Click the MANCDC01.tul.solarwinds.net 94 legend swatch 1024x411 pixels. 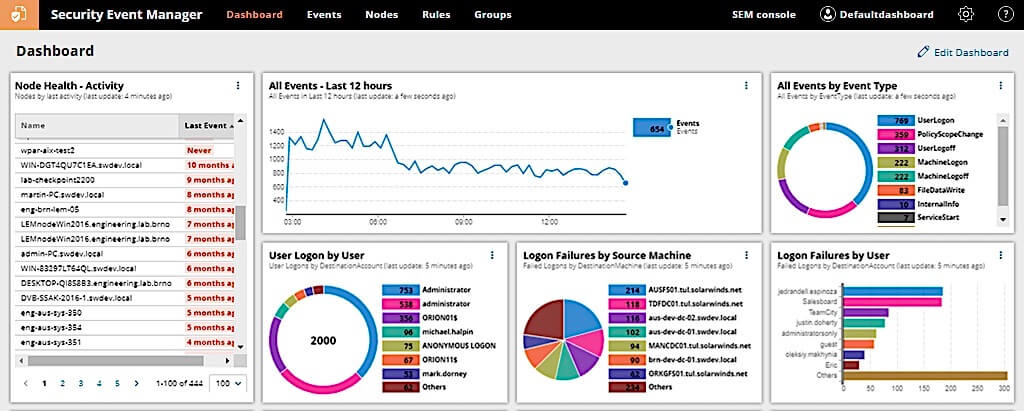click(627, 346)
